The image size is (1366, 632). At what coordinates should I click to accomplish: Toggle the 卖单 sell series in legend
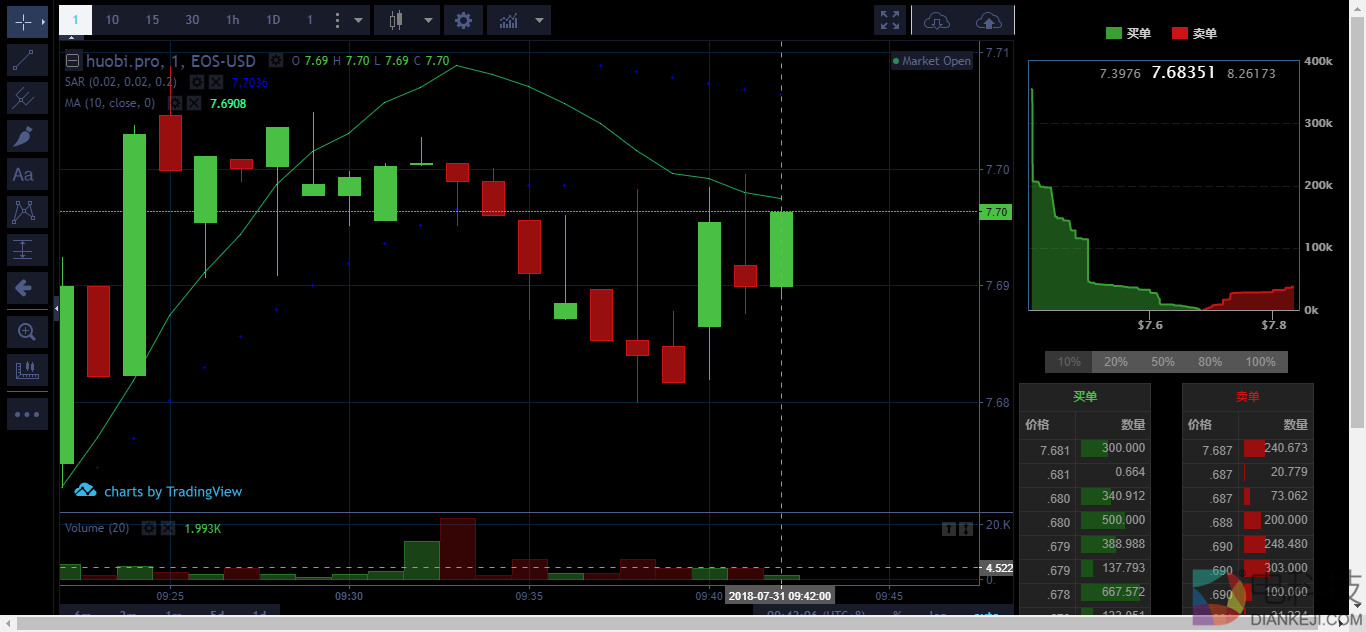(x=1194, y=33)
